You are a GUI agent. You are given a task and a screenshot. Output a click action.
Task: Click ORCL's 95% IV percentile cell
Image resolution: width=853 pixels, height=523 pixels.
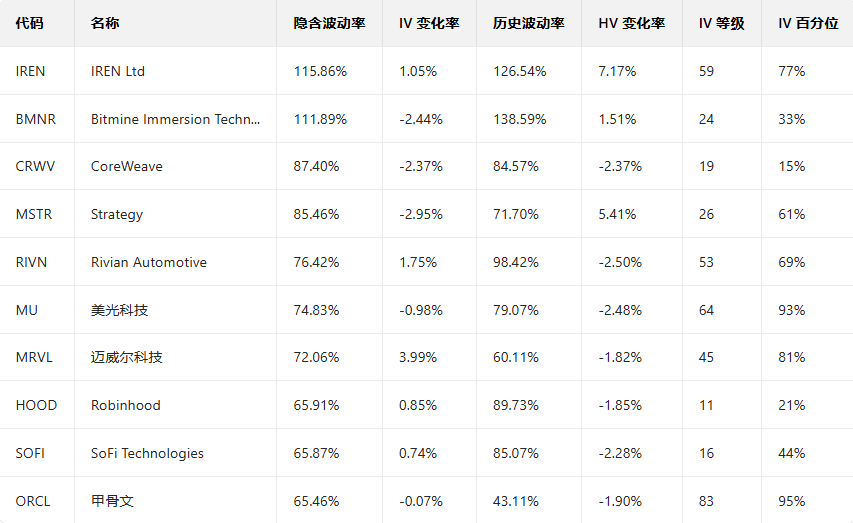(792, 500)
